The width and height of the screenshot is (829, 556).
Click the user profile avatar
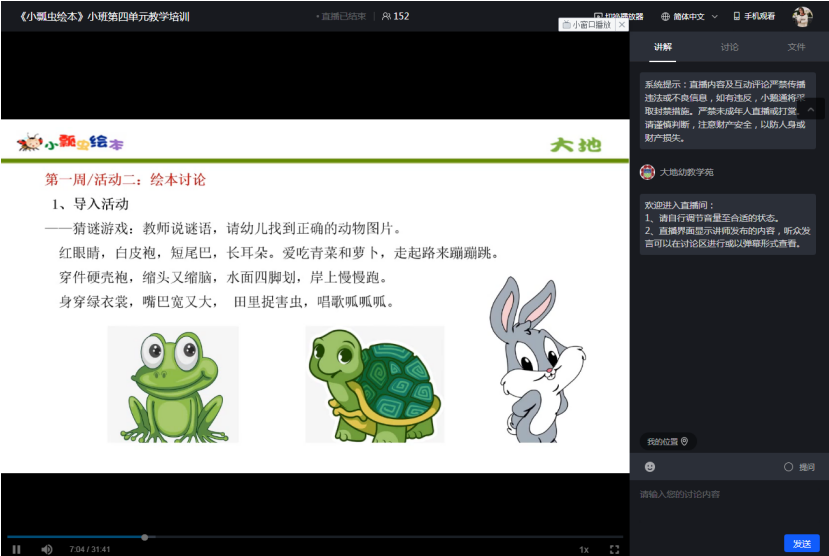coord(802,16)
